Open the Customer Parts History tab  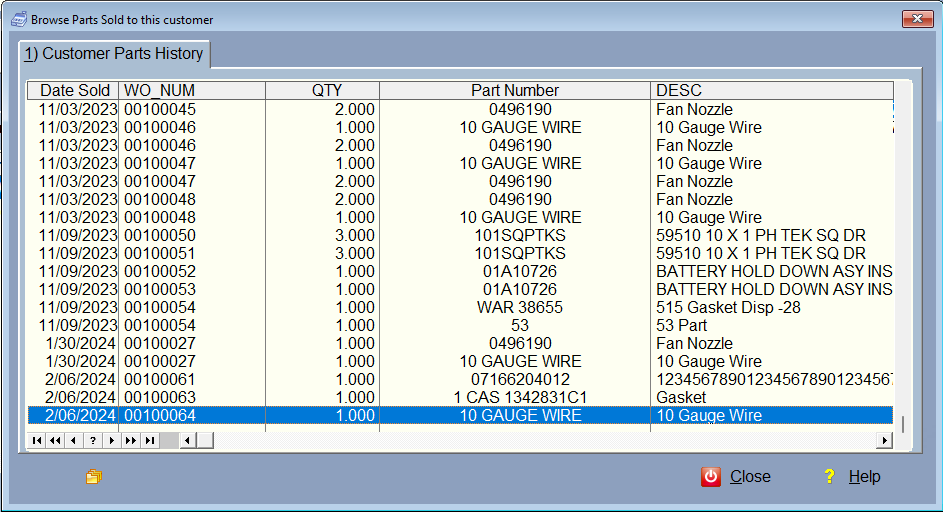[x=114, y=54]
